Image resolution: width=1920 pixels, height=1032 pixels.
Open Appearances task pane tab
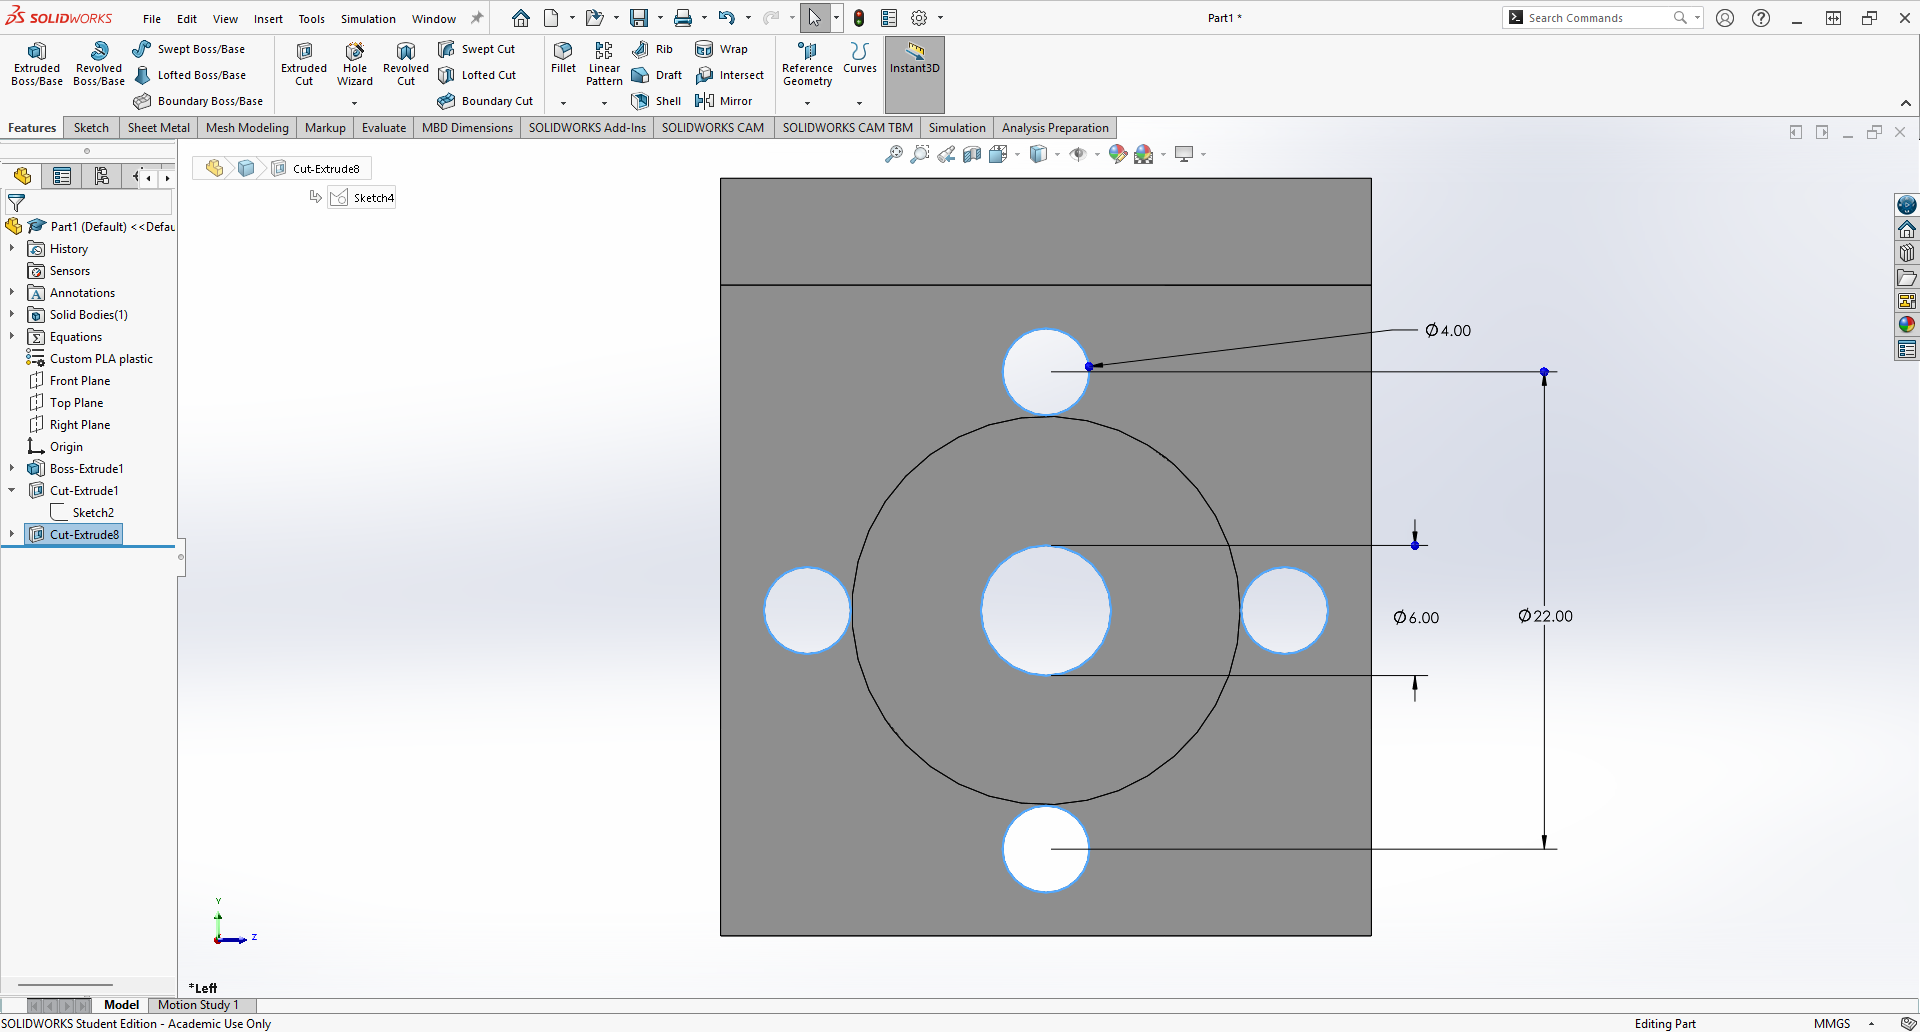click(x=1907, y=325)
